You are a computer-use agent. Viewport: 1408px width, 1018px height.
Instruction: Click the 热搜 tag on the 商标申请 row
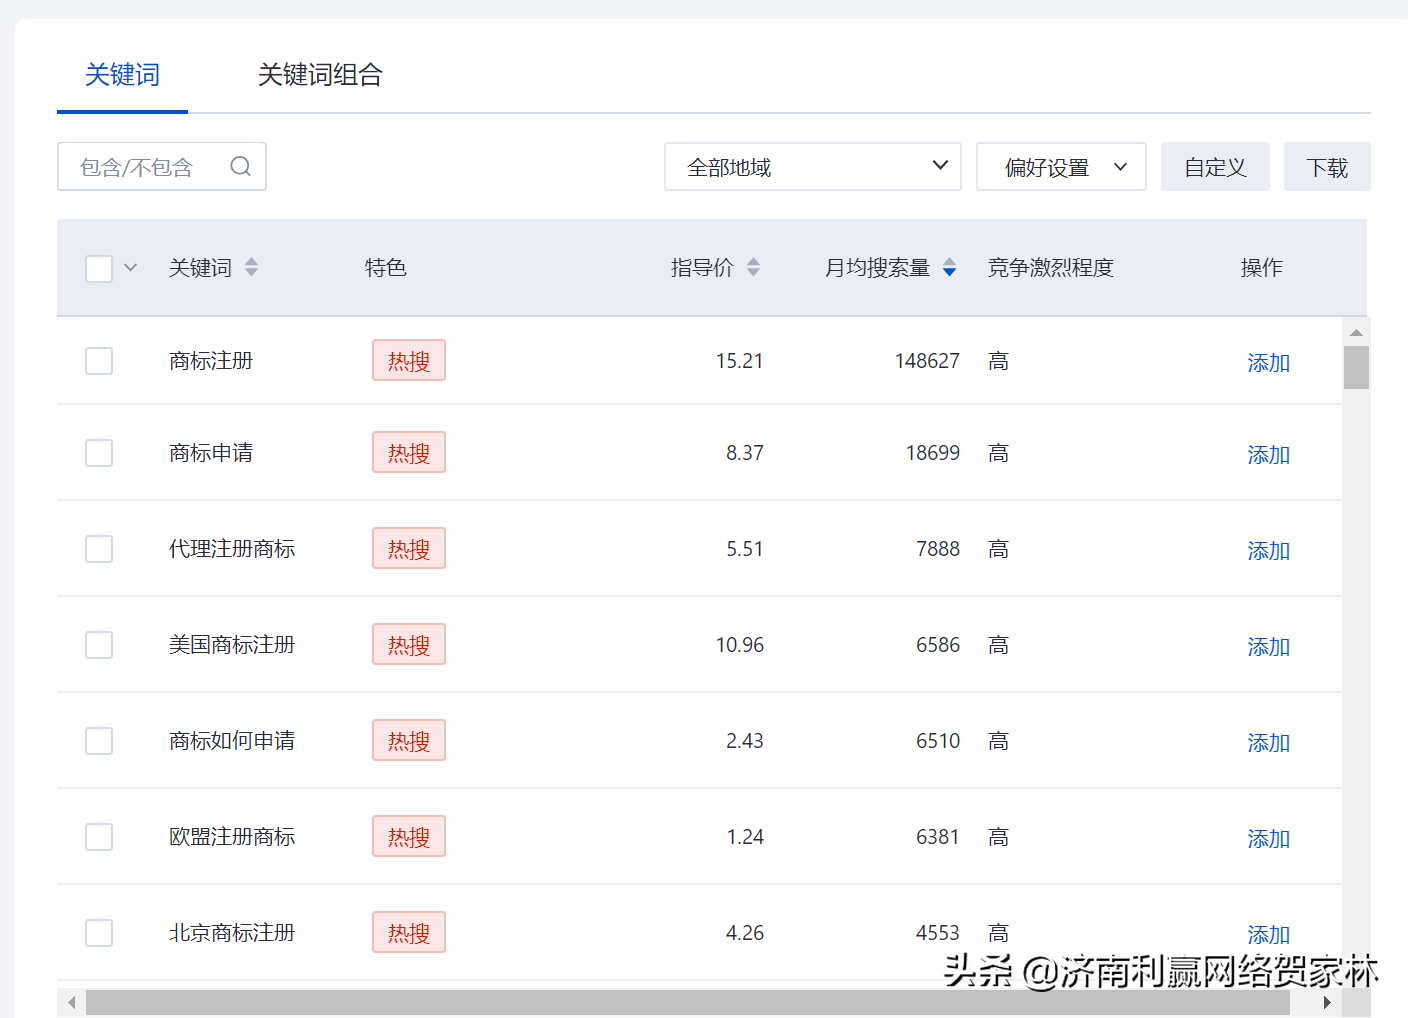(x=408, y=452)
